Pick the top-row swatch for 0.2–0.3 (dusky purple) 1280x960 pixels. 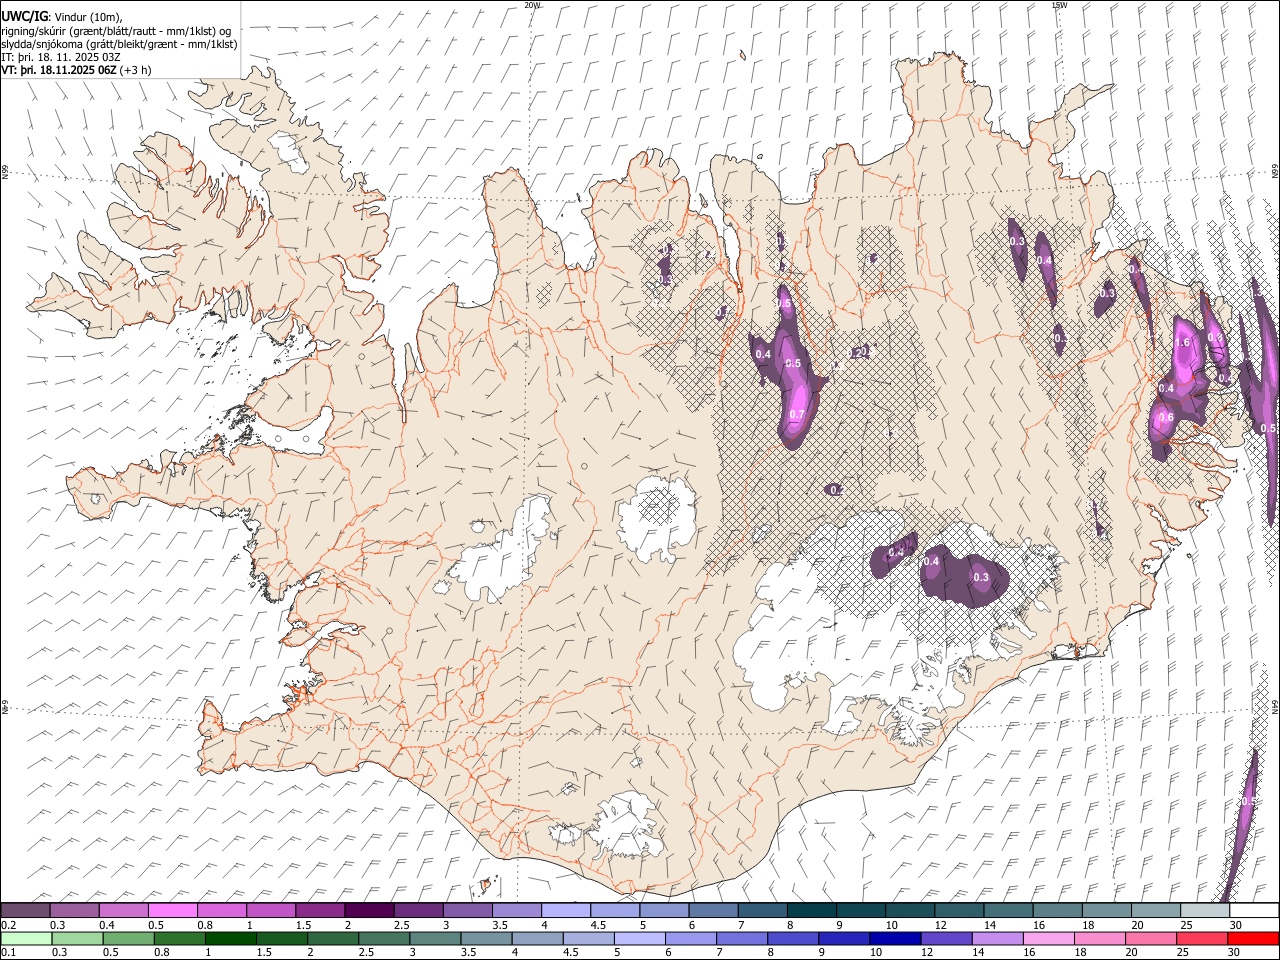(x=25, y=911)
